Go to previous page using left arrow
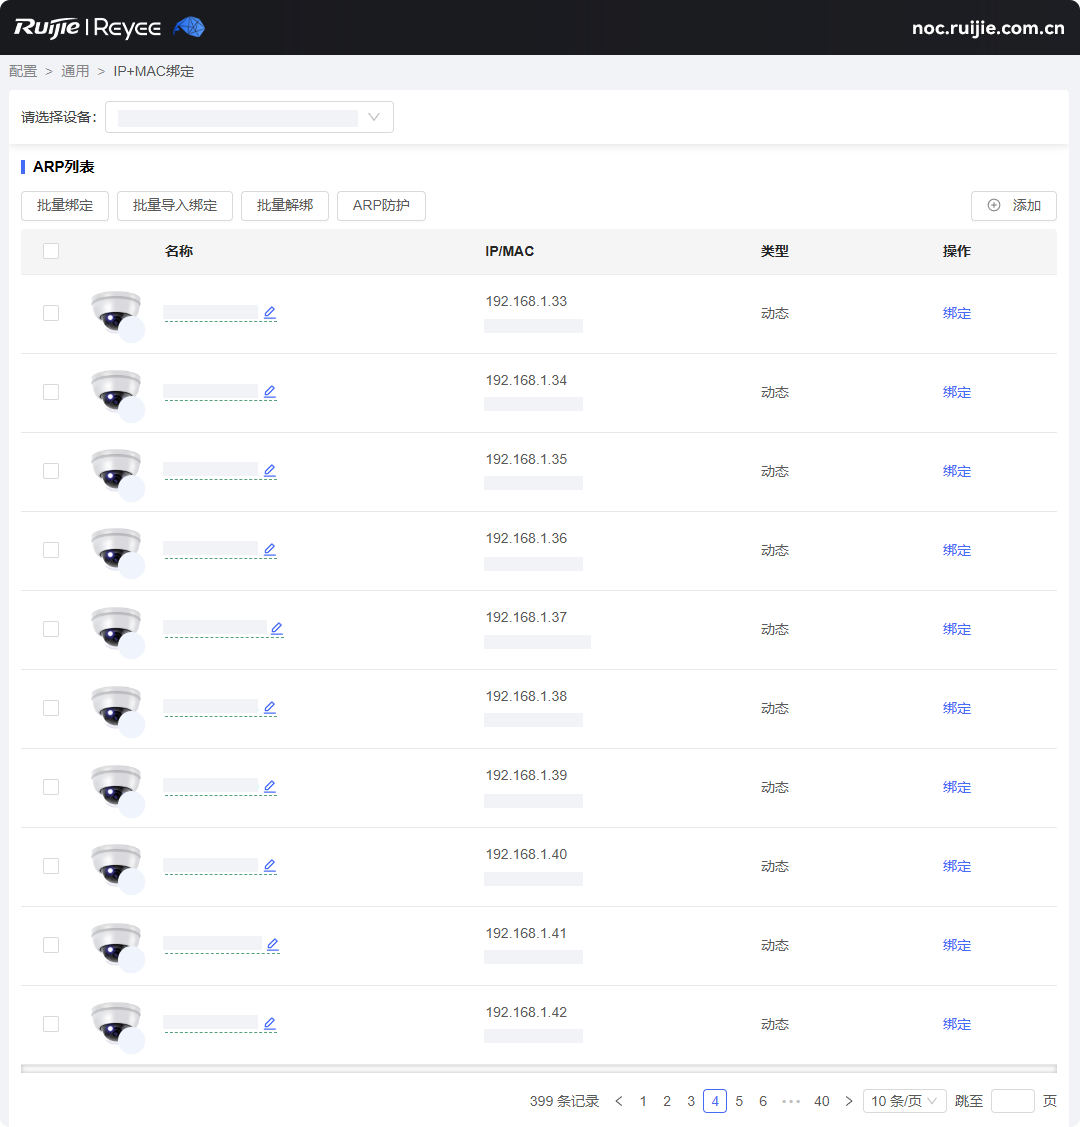The width and height of the screenshot is (1080, 1127). coord(619,1101)
